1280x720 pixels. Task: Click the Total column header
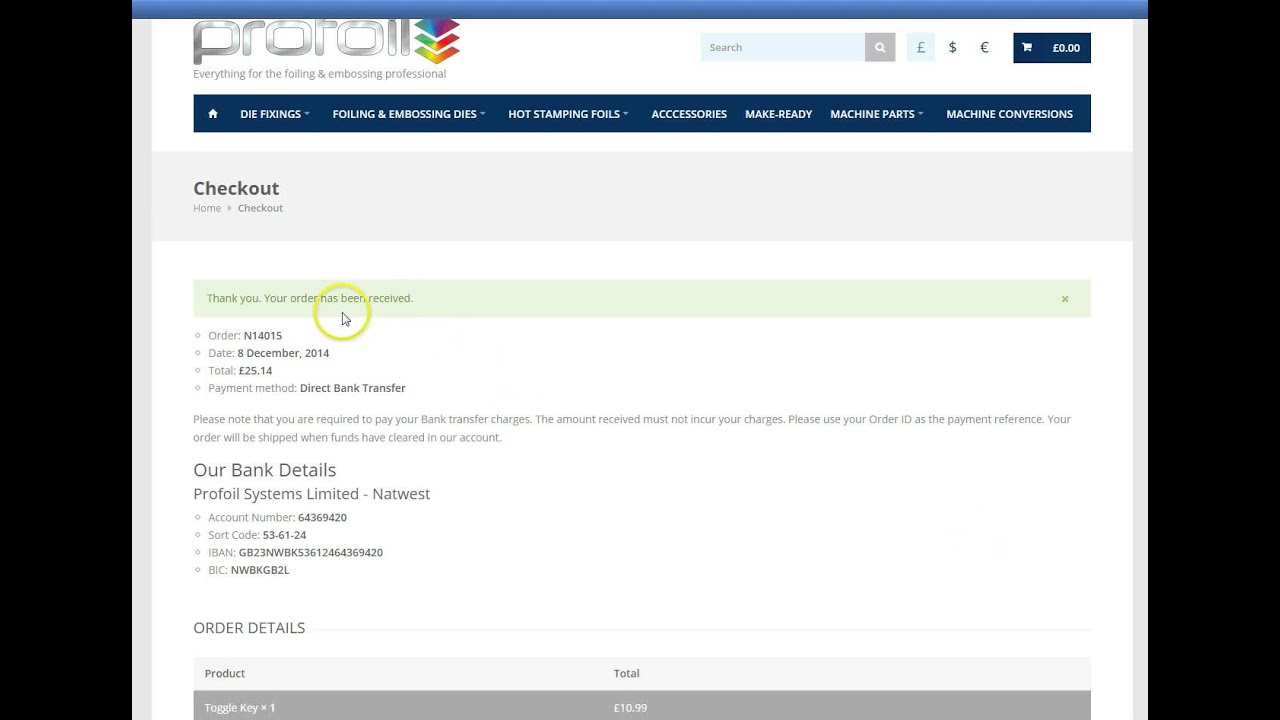[x=626, y=674]
